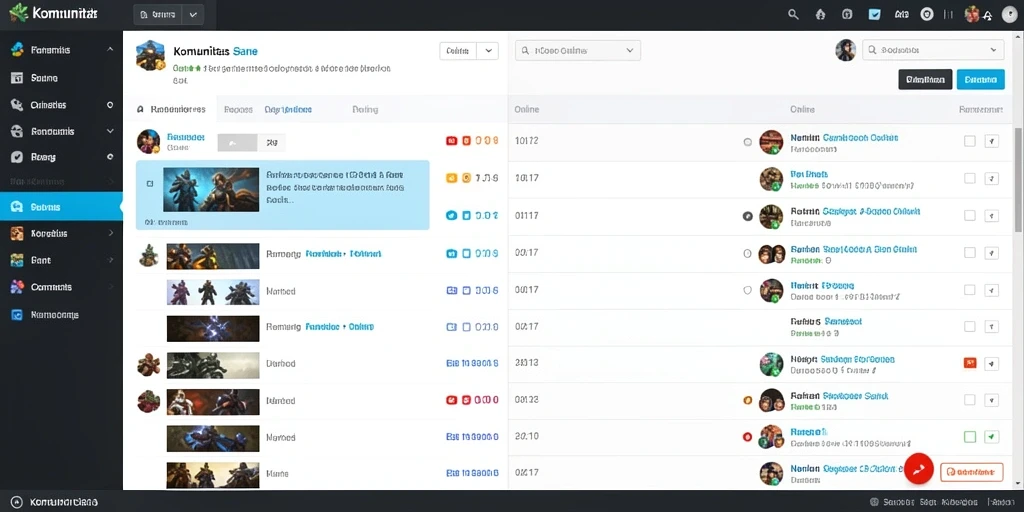This screenshot has width=1024, height=512.
Task: Select the dark filled radio in the 01117 row
Action: point(748,216)
